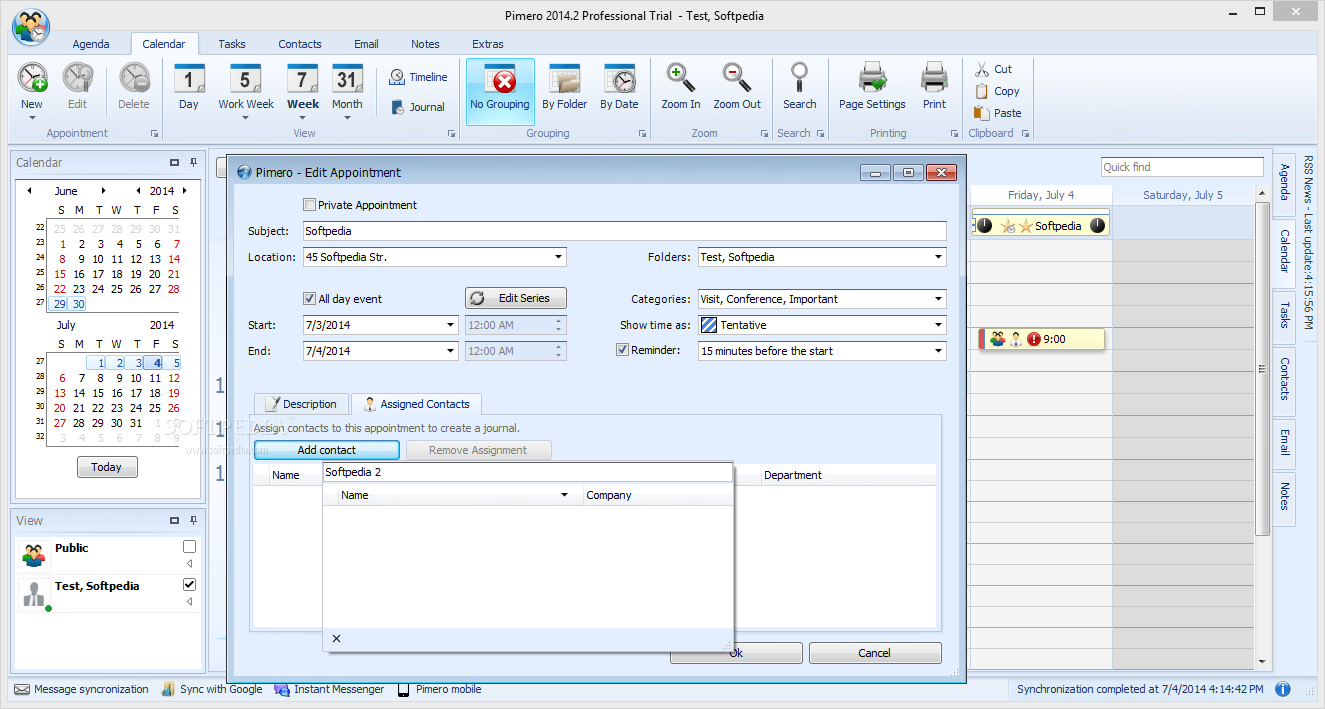Open the Categories dropdown

tap(938, 299)
